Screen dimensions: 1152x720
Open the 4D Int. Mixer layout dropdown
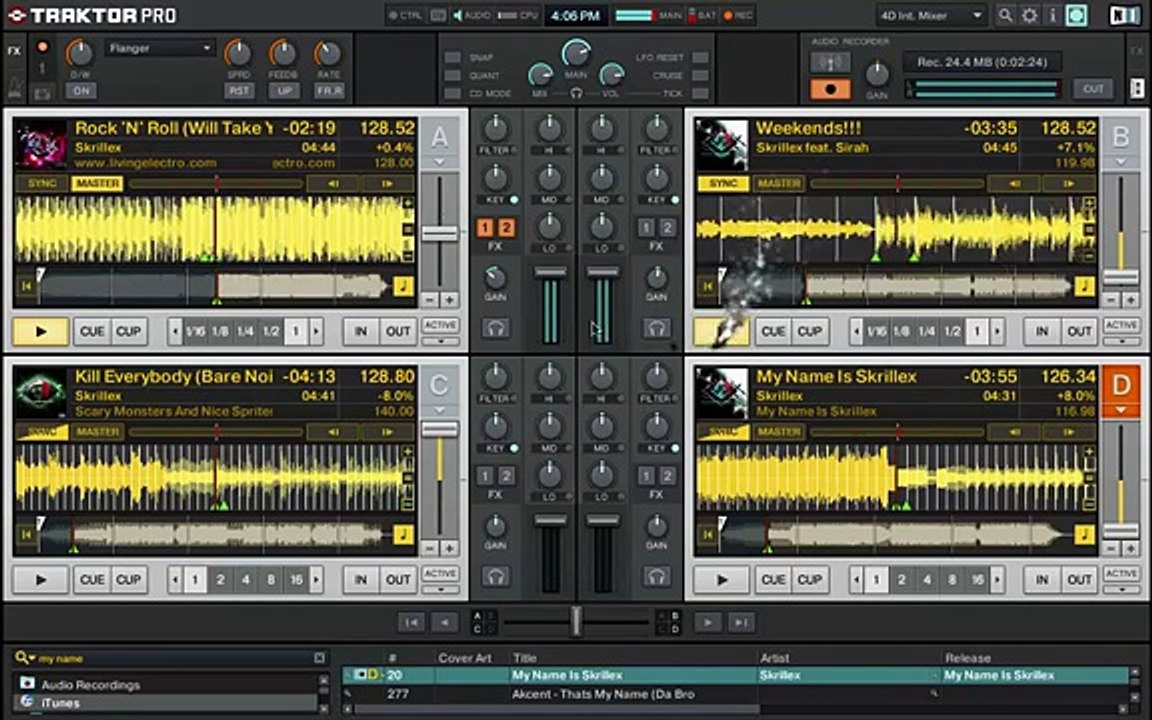pos(930,15)
